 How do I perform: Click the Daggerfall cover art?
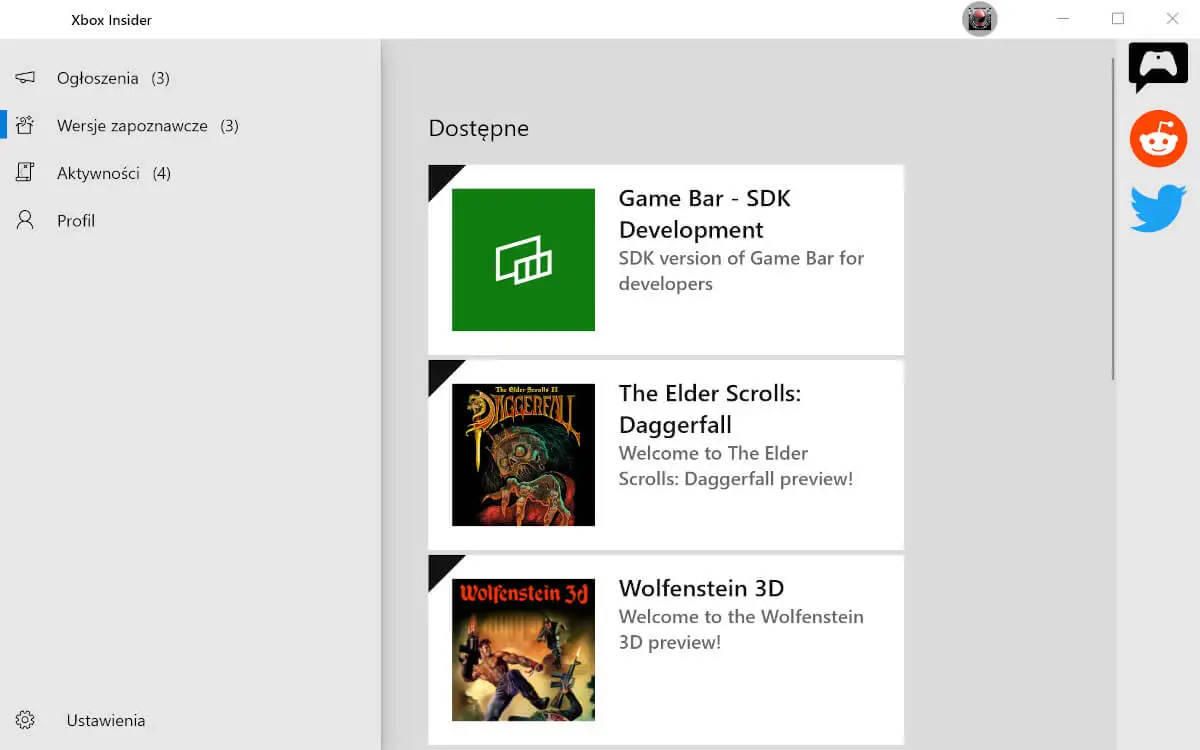point(522,454)
